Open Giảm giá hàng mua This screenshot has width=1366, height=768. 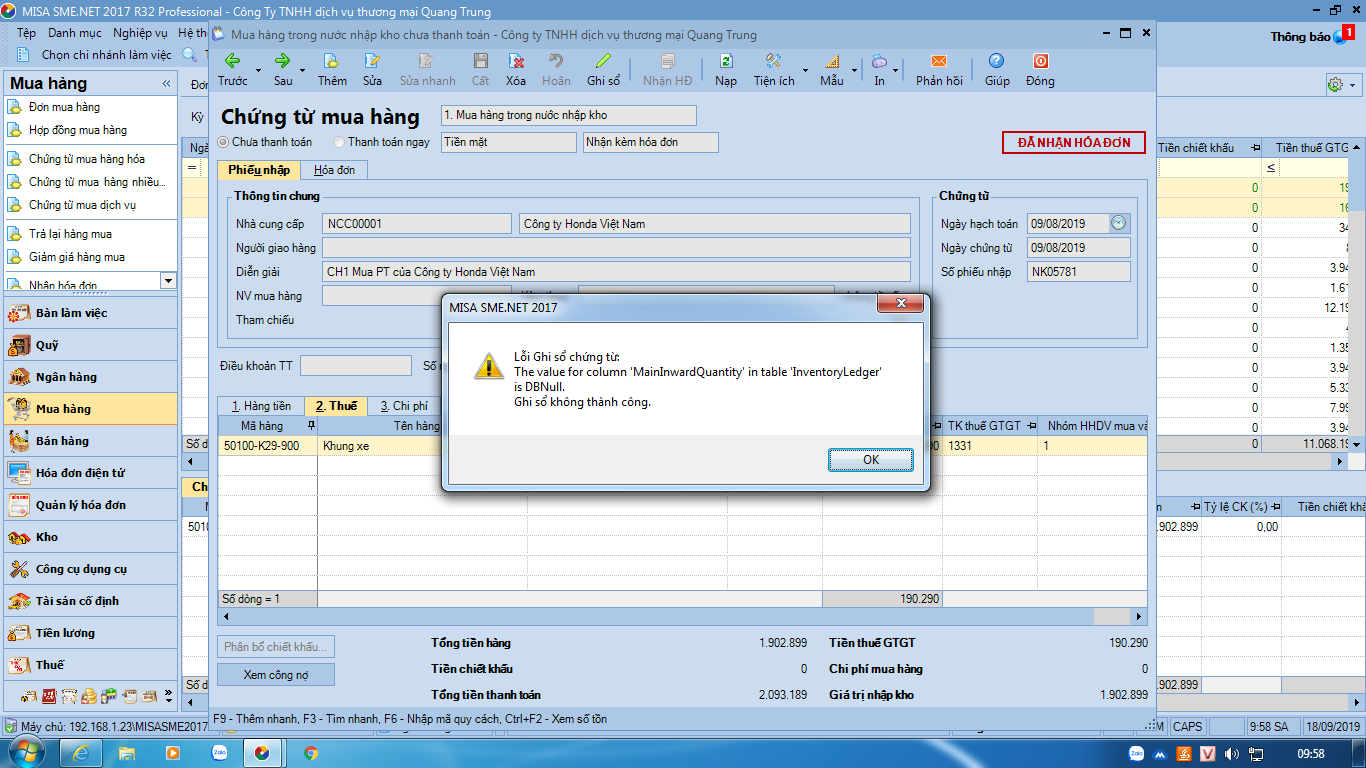[x=77, y=257]
